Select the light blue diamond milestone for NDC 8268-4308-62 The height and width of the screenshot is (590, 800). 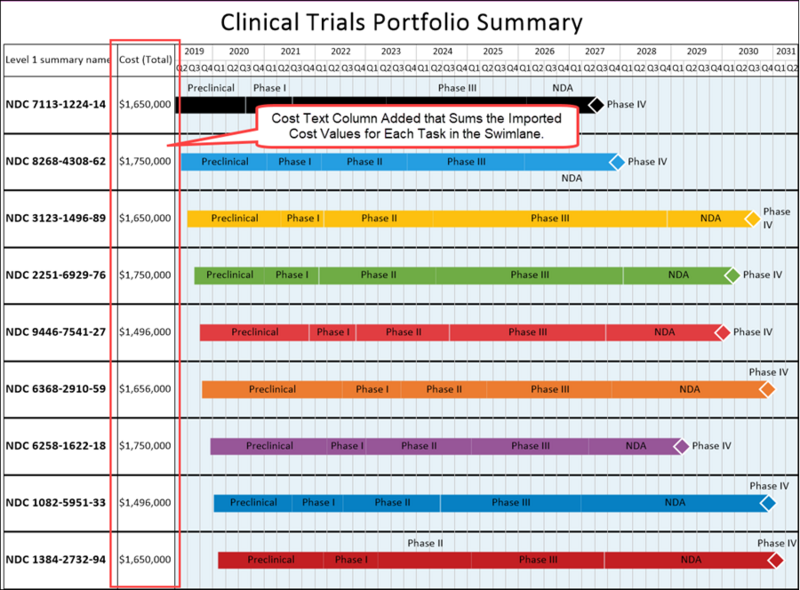[617, 162]
